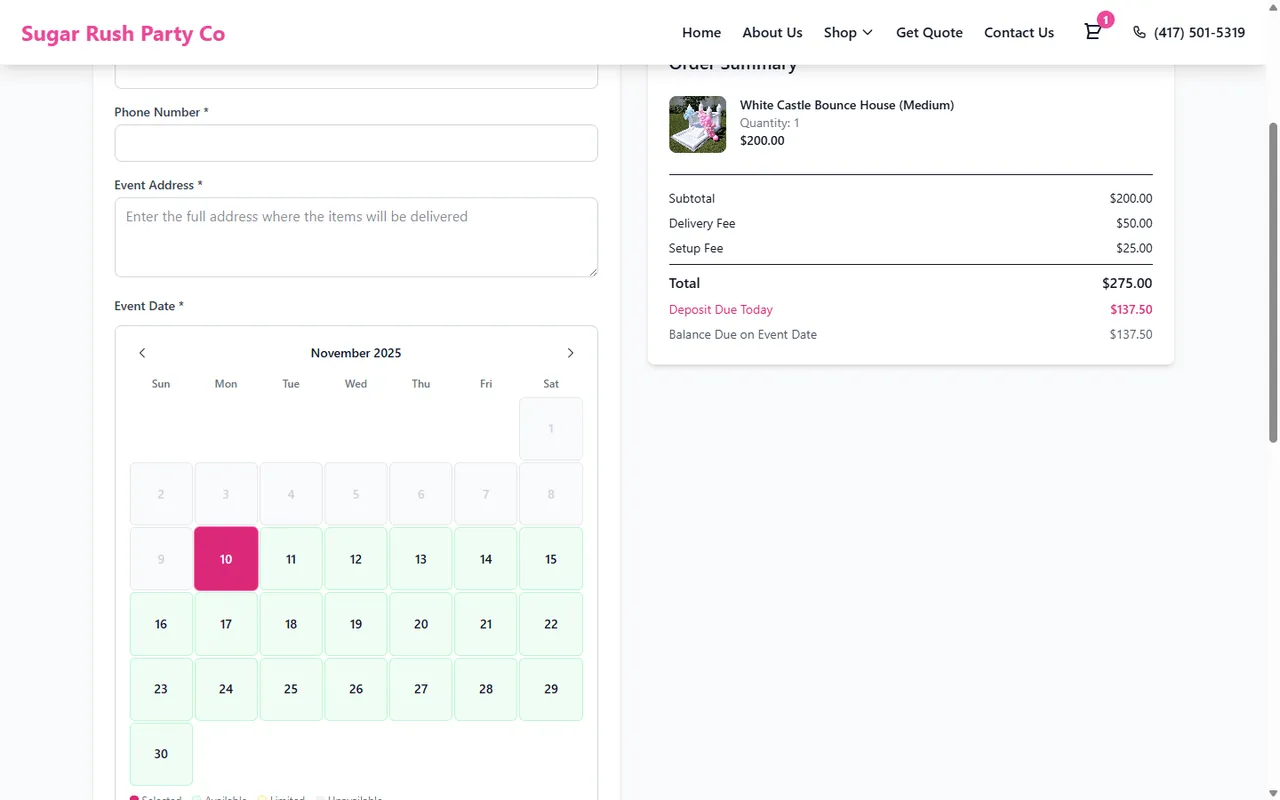Viewport: 1280px width, 800px height.
Task: Go to Contact Us page
Action: tap(1018, 32)
